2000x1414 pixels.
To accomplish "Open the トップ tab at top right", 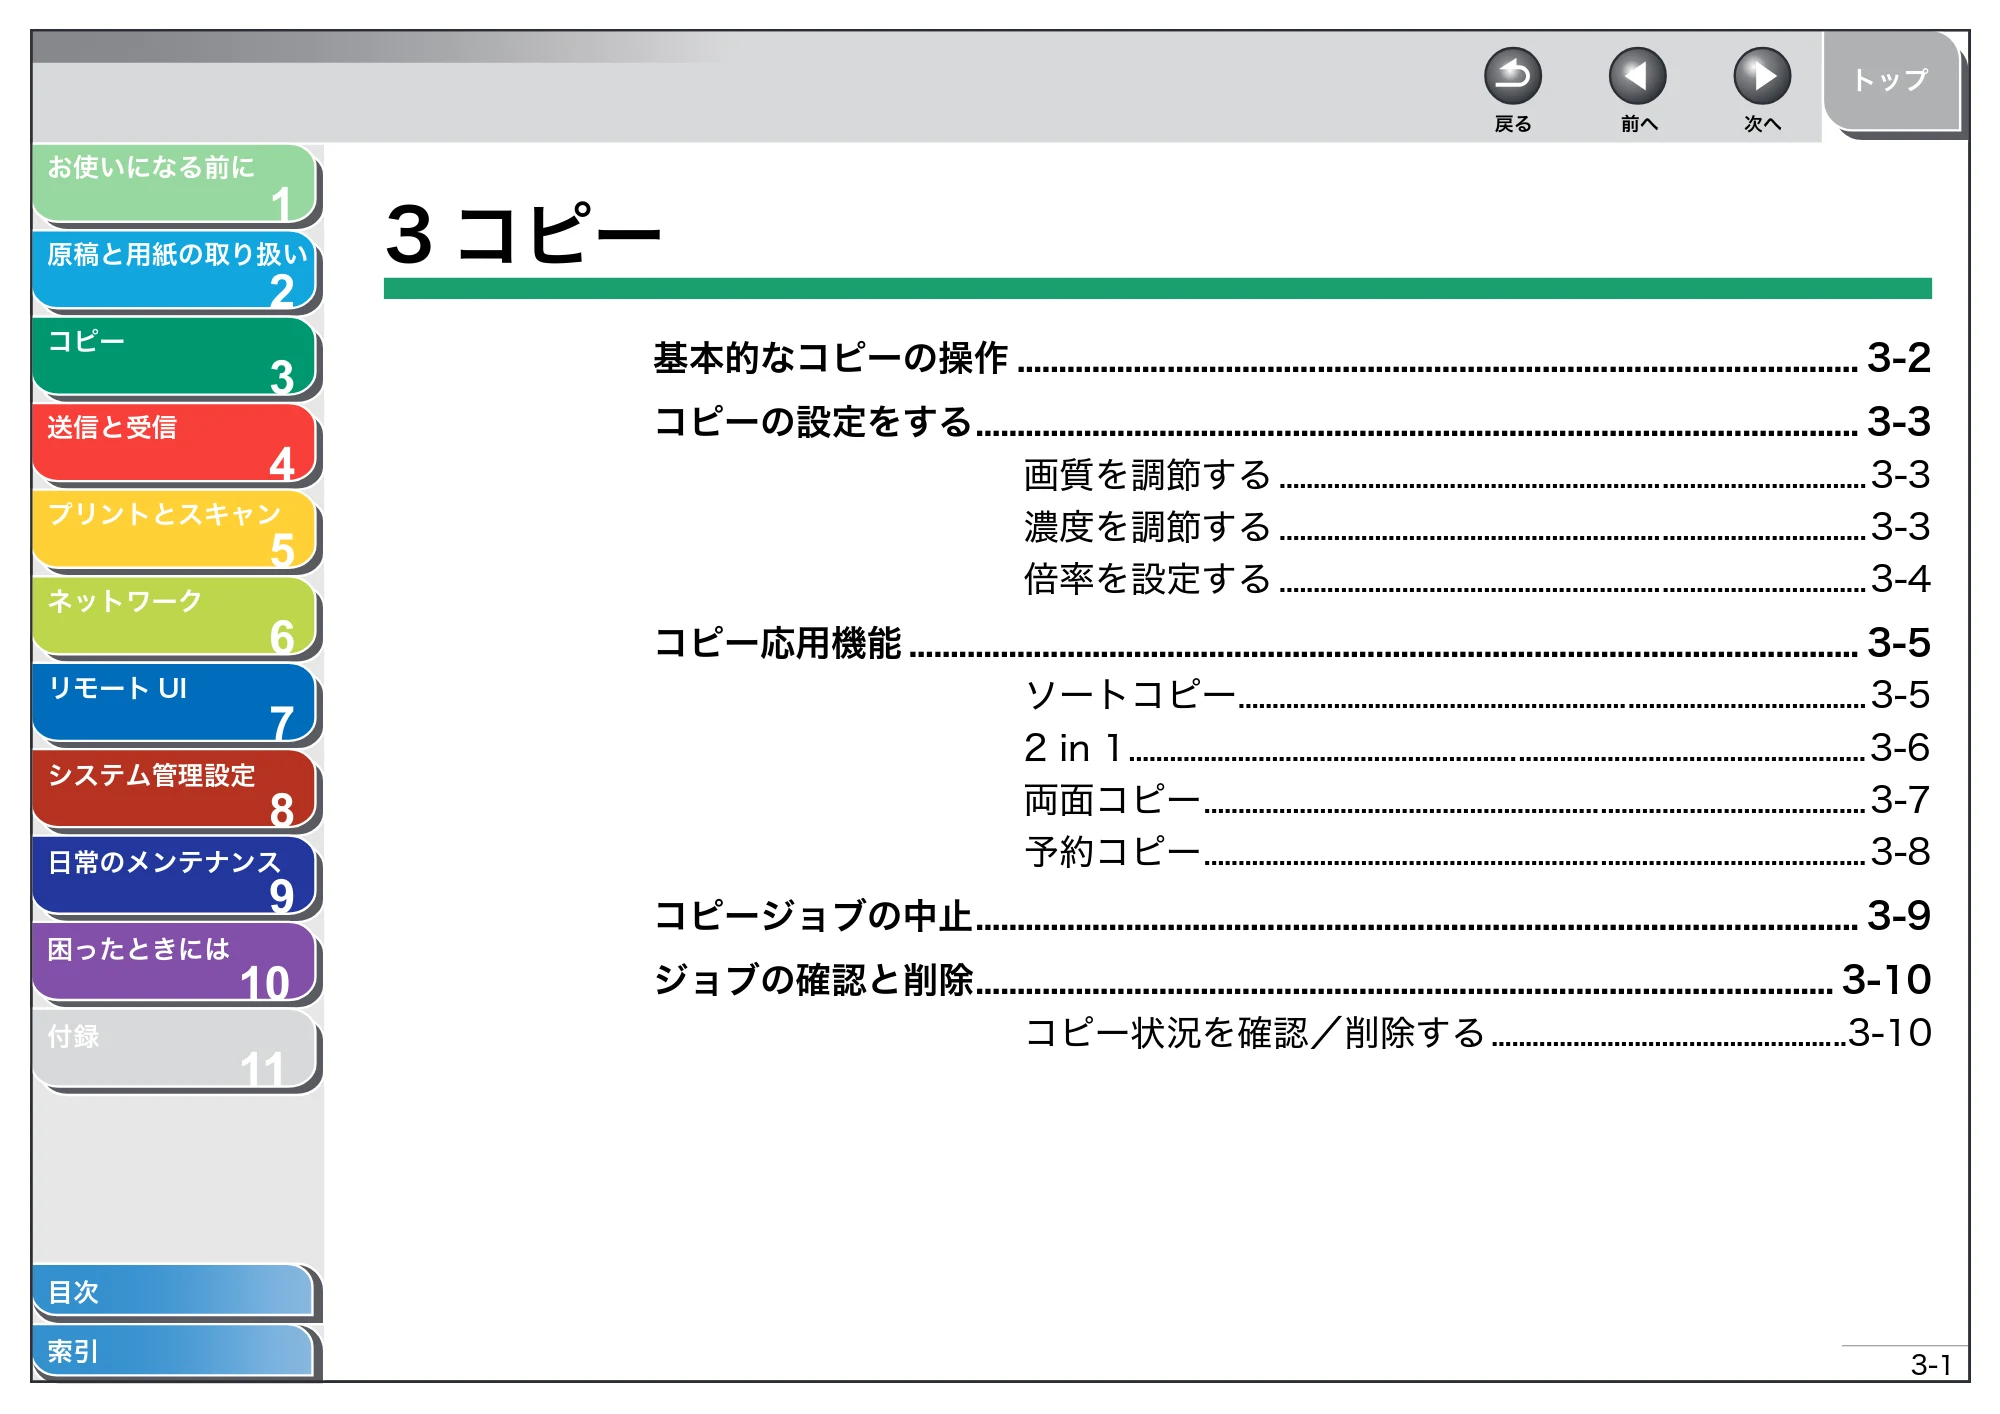I will click(x=1891, y=81).
